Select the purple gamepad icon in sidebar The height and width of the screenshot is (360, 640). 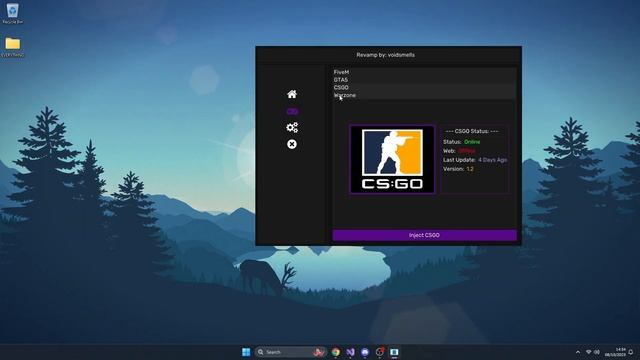292,111
